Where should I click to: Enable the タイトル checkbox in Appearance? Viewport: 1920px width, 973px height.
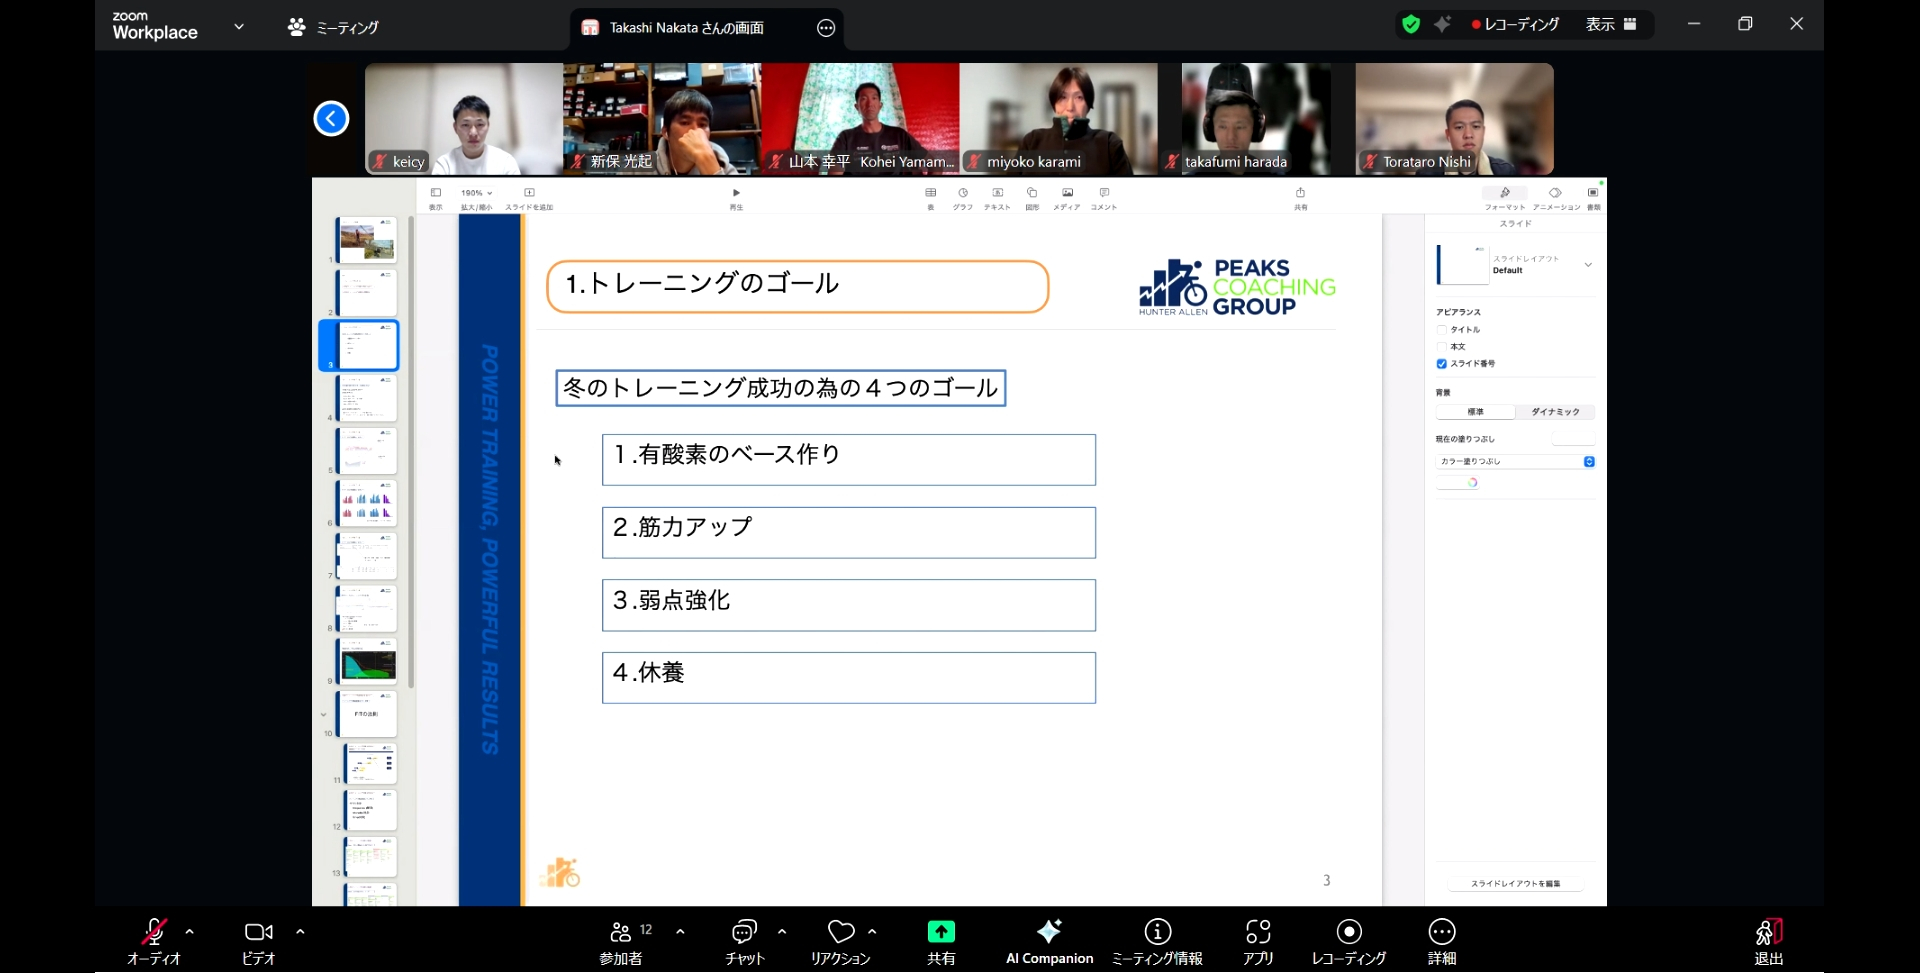click(1442, 330)
